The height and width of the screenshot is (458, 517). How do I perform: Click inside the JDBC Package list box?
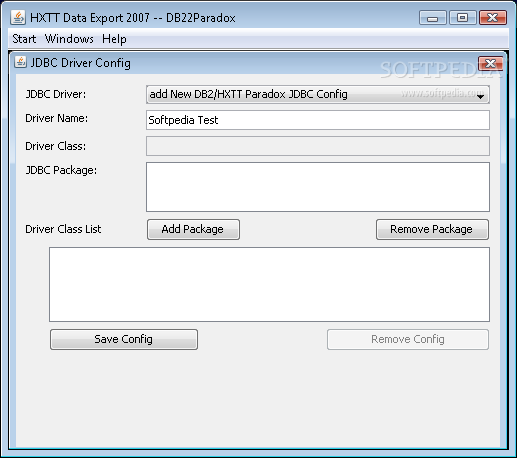[318, 187]
